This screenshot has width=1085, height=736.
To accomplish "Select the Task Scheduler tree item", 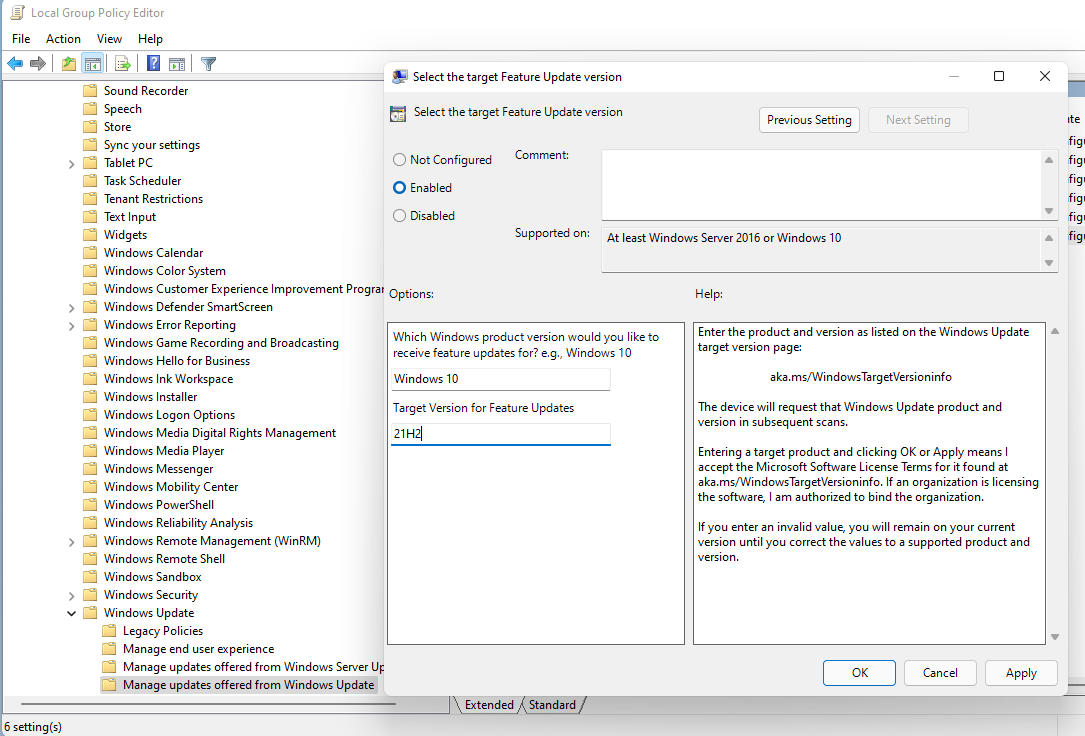I will click(143, 181).
